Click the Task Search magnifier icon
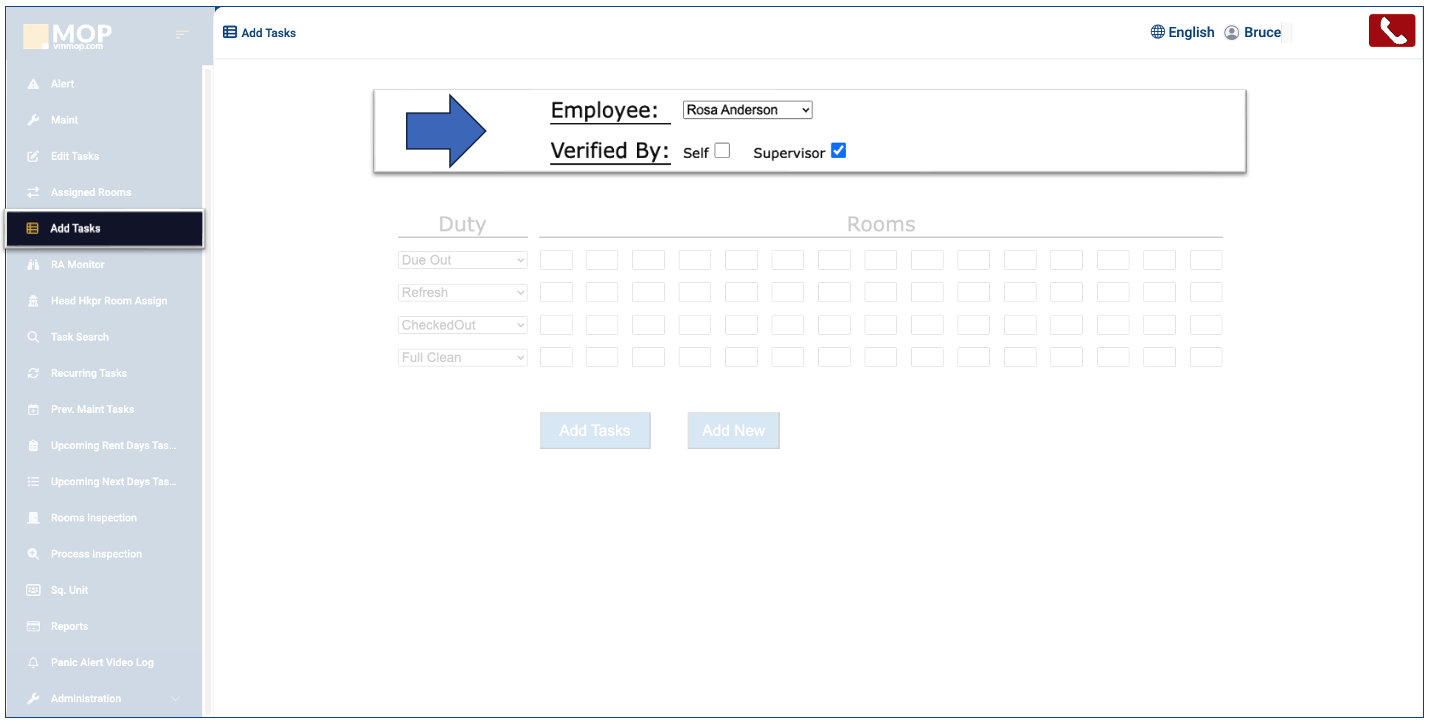Viewport: 1430px width, 724px height. coord(33,337)
